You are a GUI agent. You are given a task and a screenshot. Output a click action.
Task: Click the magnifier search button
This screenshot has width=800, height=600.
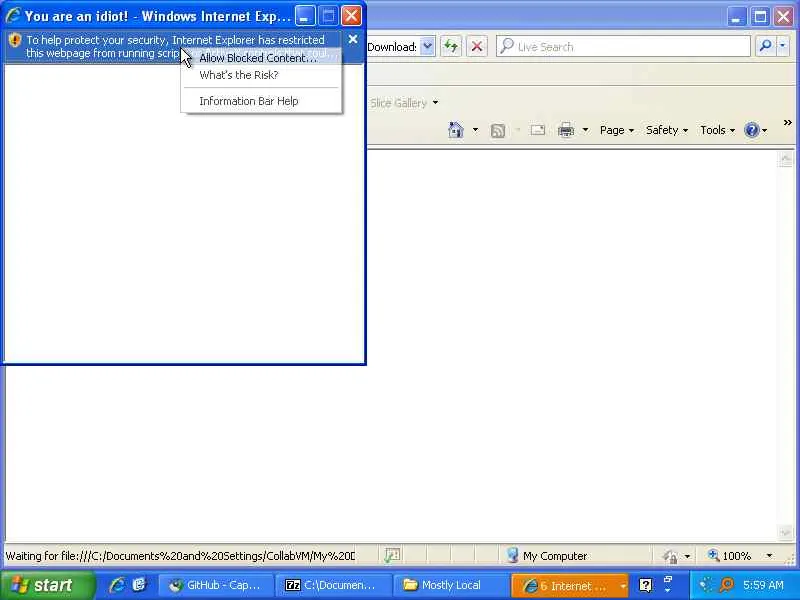pyautogui.click(x=765, y=46)
